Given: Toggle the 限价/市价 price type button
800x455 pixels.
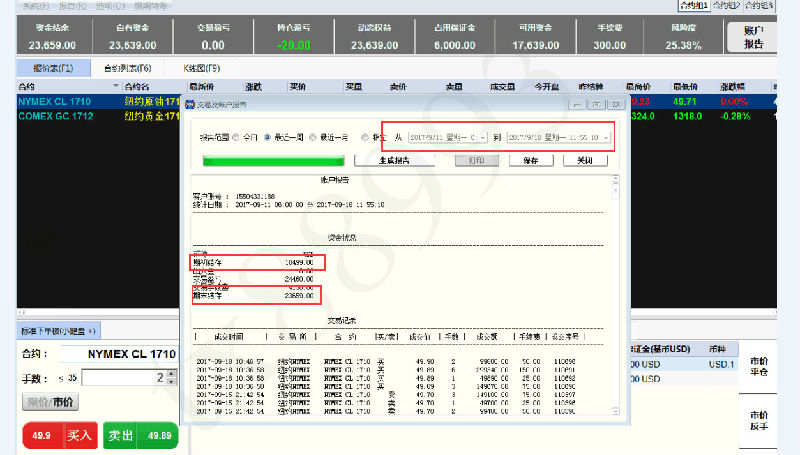Looking at the screenshot, I should tap(50, 402).
